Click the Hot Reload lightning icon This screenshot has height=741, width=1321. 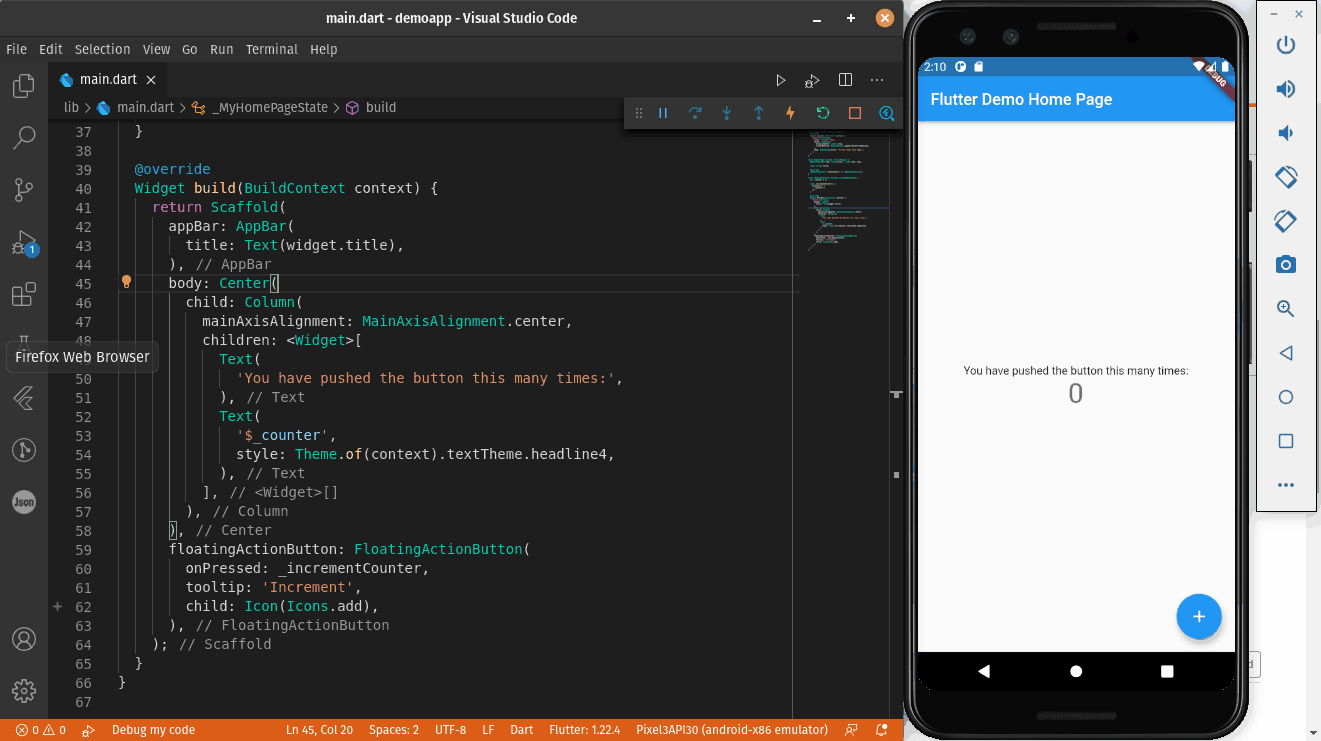pyautogui.click(x=790, y=113)
